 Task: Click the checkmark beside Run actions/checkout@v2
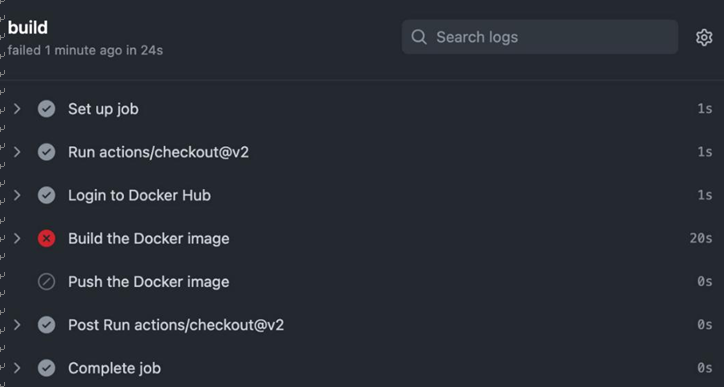tap(46, 152)
